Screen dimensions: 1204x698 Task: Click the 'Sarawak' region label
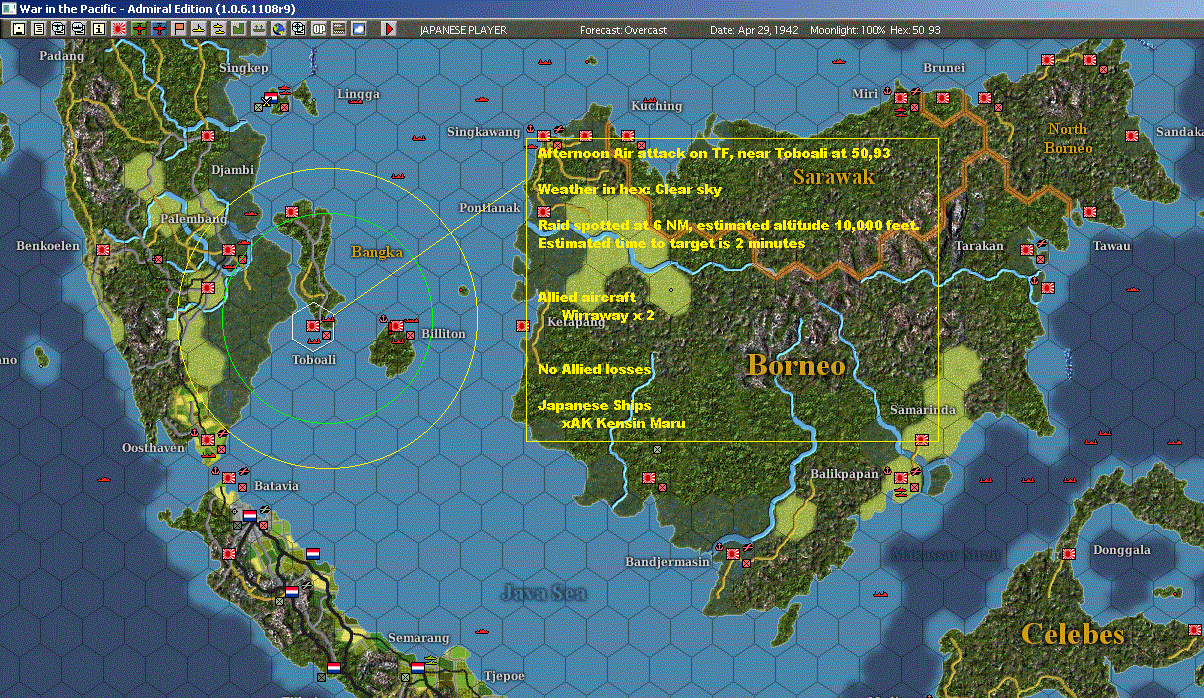834,177
